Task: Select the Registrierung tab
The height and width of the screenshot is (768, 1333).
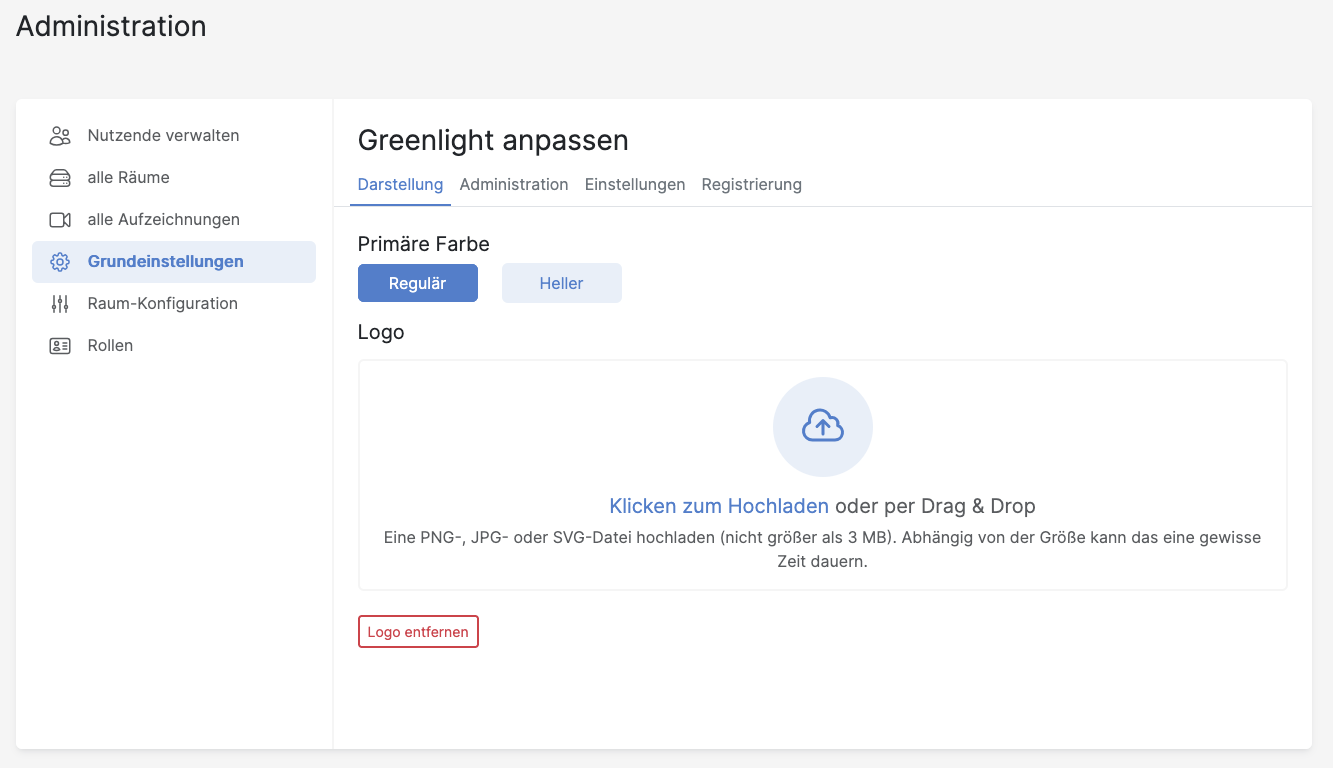Action: [x=751, y=185]
